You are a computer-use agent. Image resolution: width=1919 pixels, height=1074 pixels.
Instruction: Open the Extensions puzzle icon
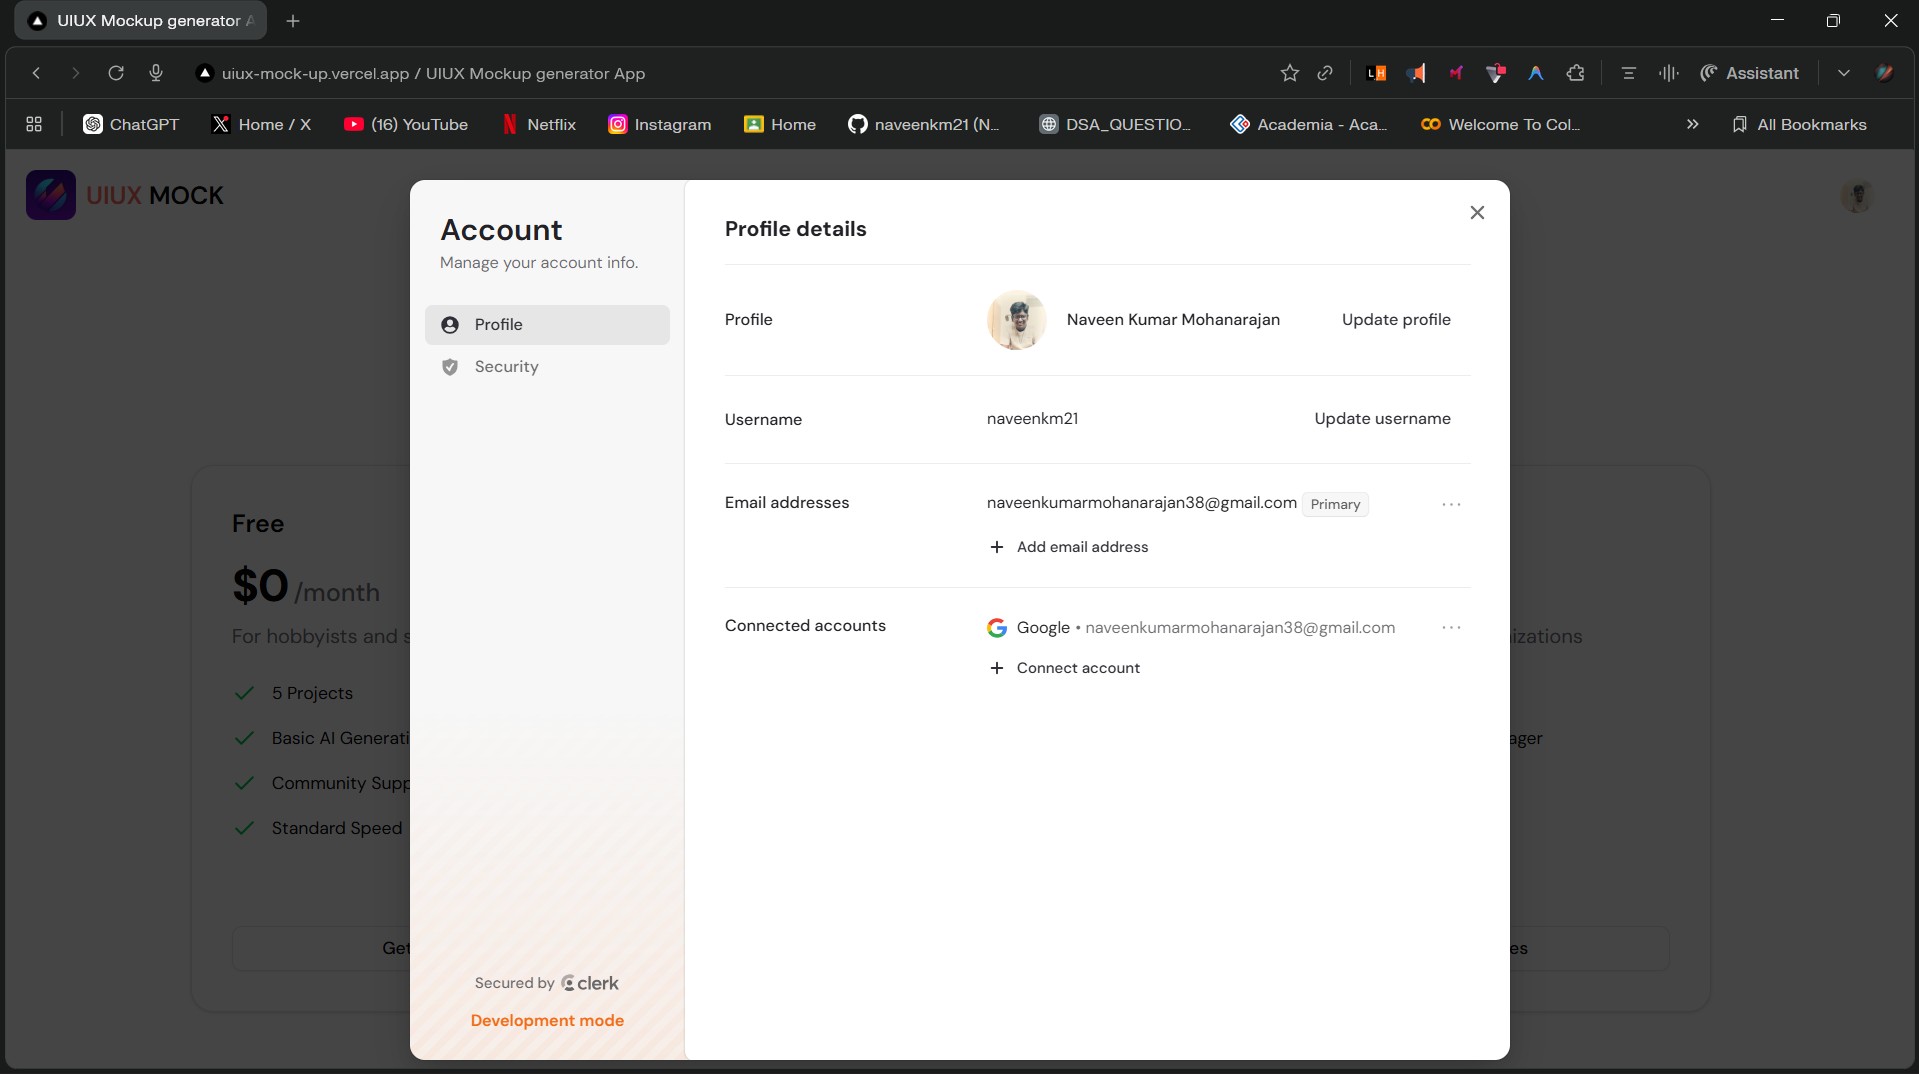pos(1576,73)
